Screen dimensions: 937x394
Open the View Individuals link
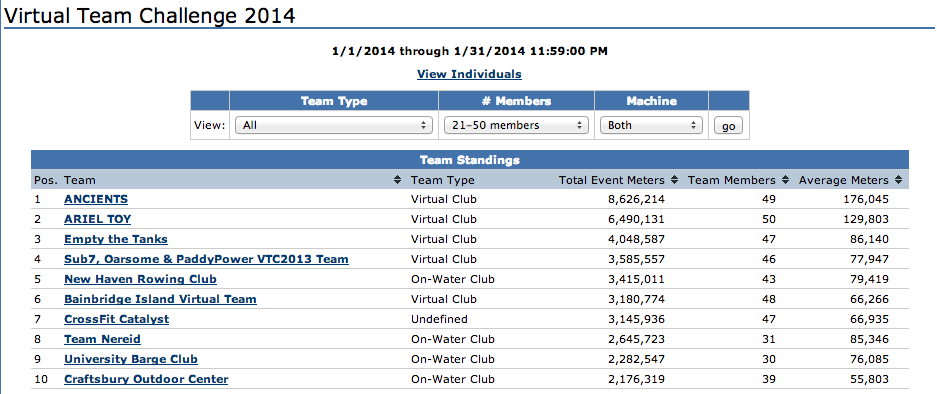469,74
